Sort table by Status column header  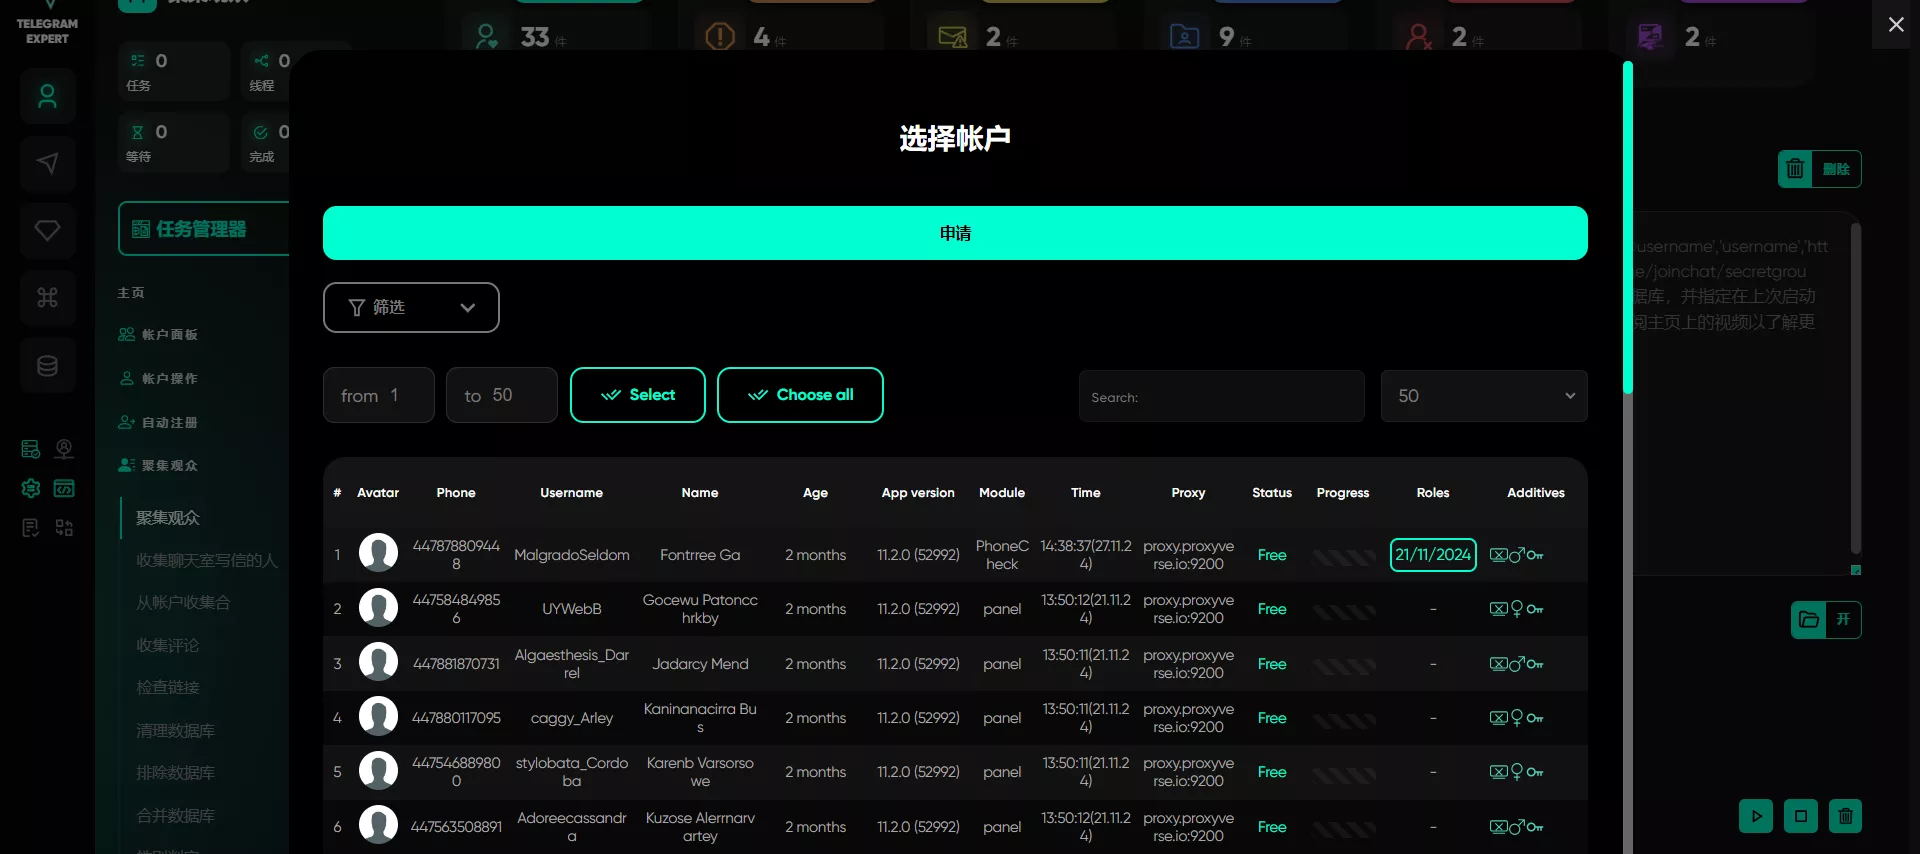[x=1272, y=493]
